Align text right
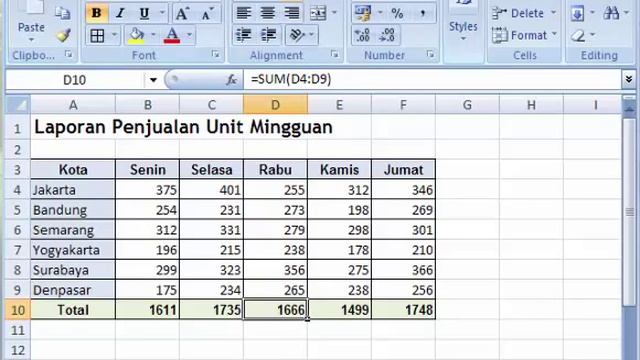The image size is (640, 360). pyautogui.click(x=291, y=13)
